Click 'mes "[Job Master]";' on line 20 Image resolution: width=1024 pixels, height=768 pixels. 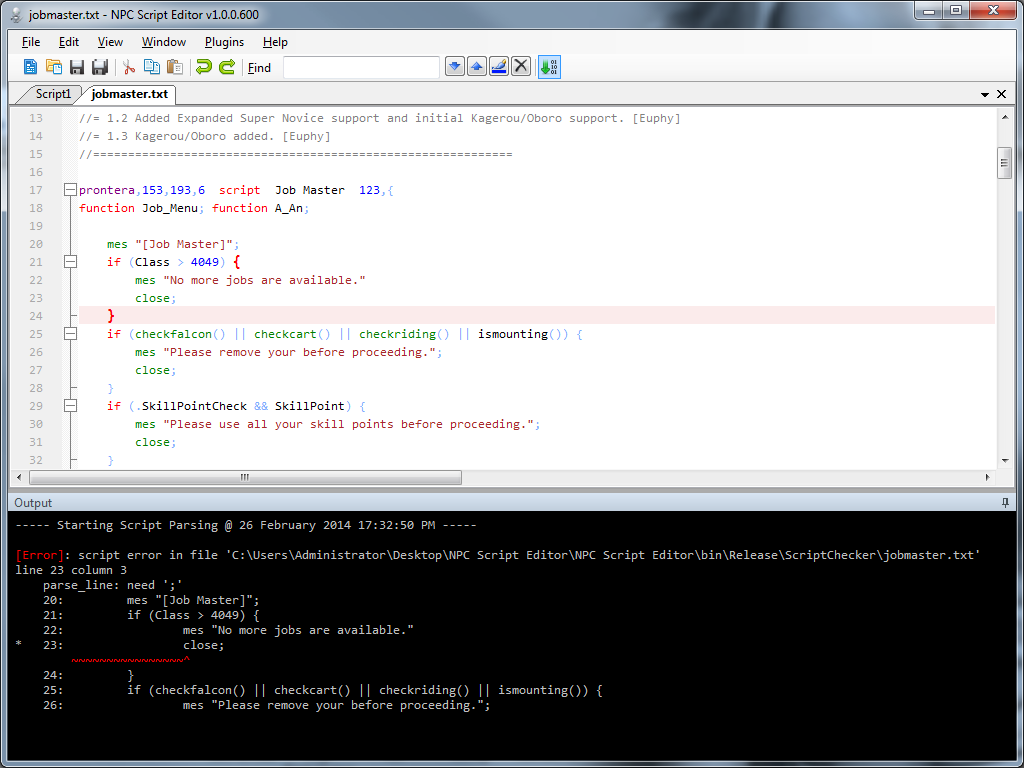coord(173,244)
